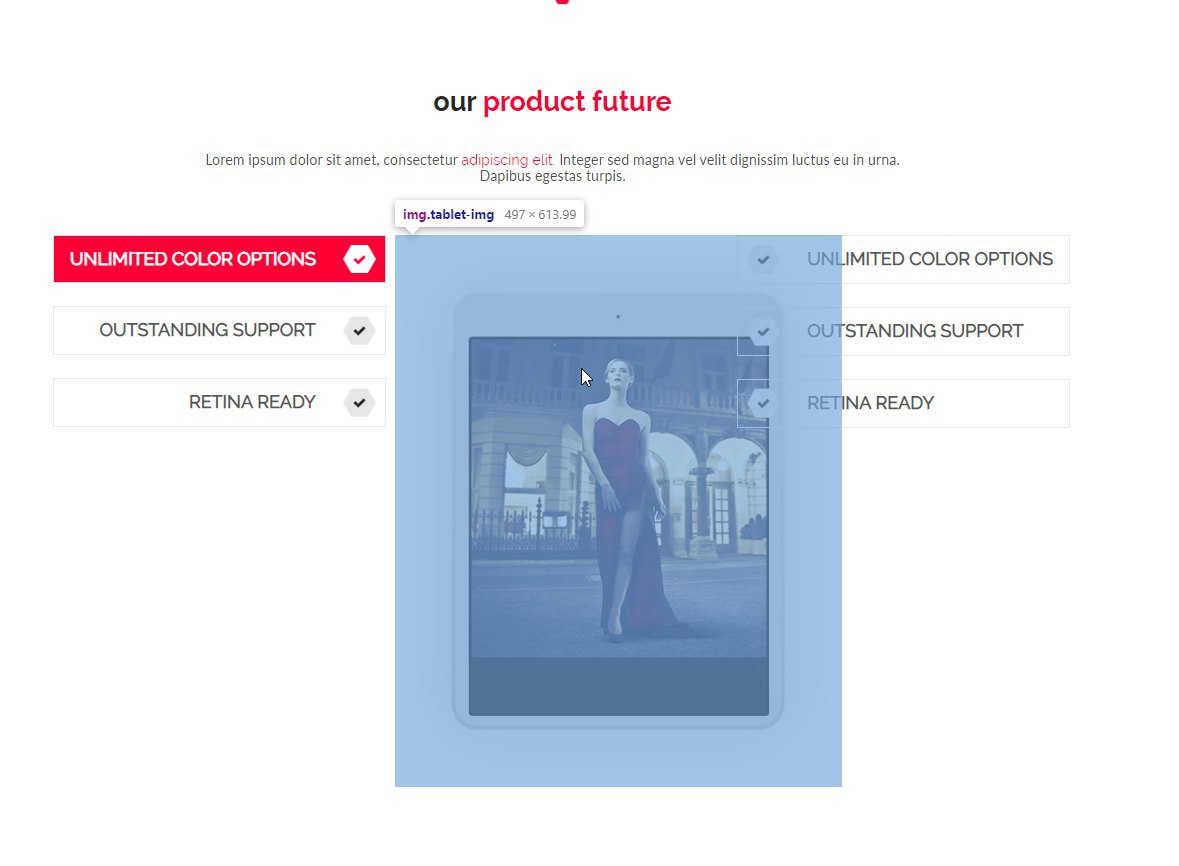
Task: Click dark bar below the tablet photo
Action: point(619,686)
